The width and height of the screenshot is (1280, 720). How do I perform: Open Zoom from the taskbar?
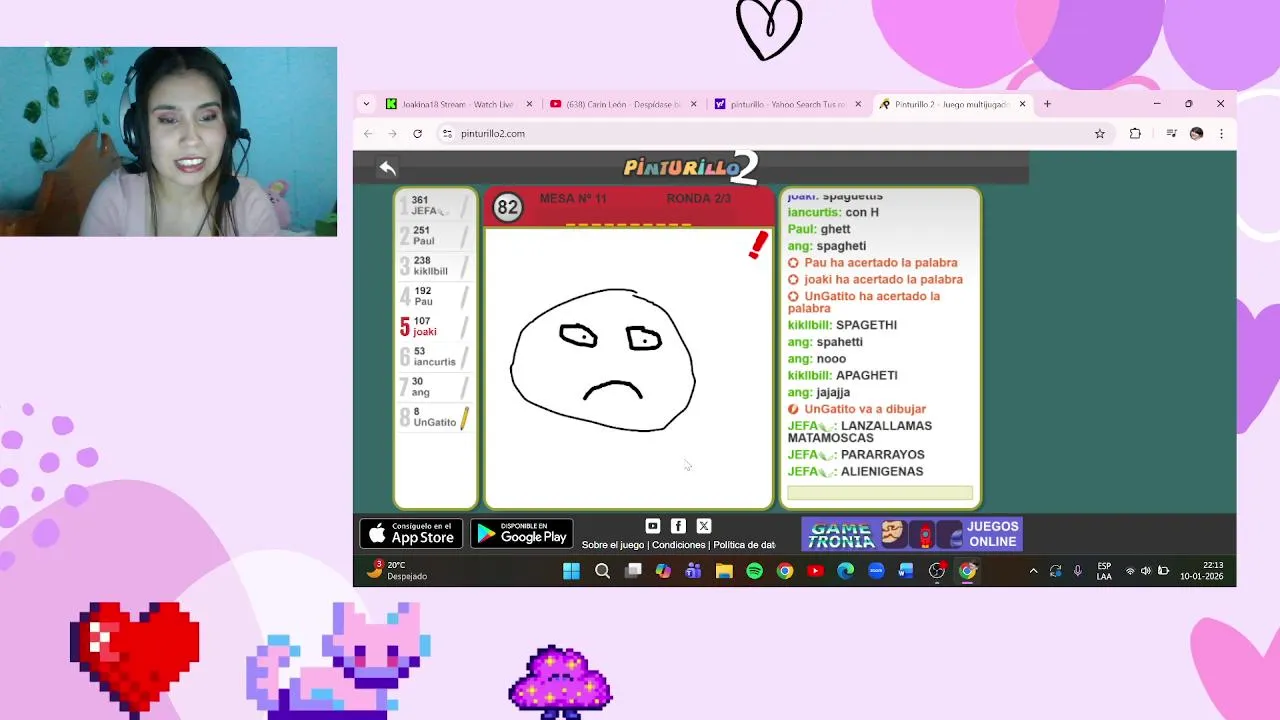876,571
